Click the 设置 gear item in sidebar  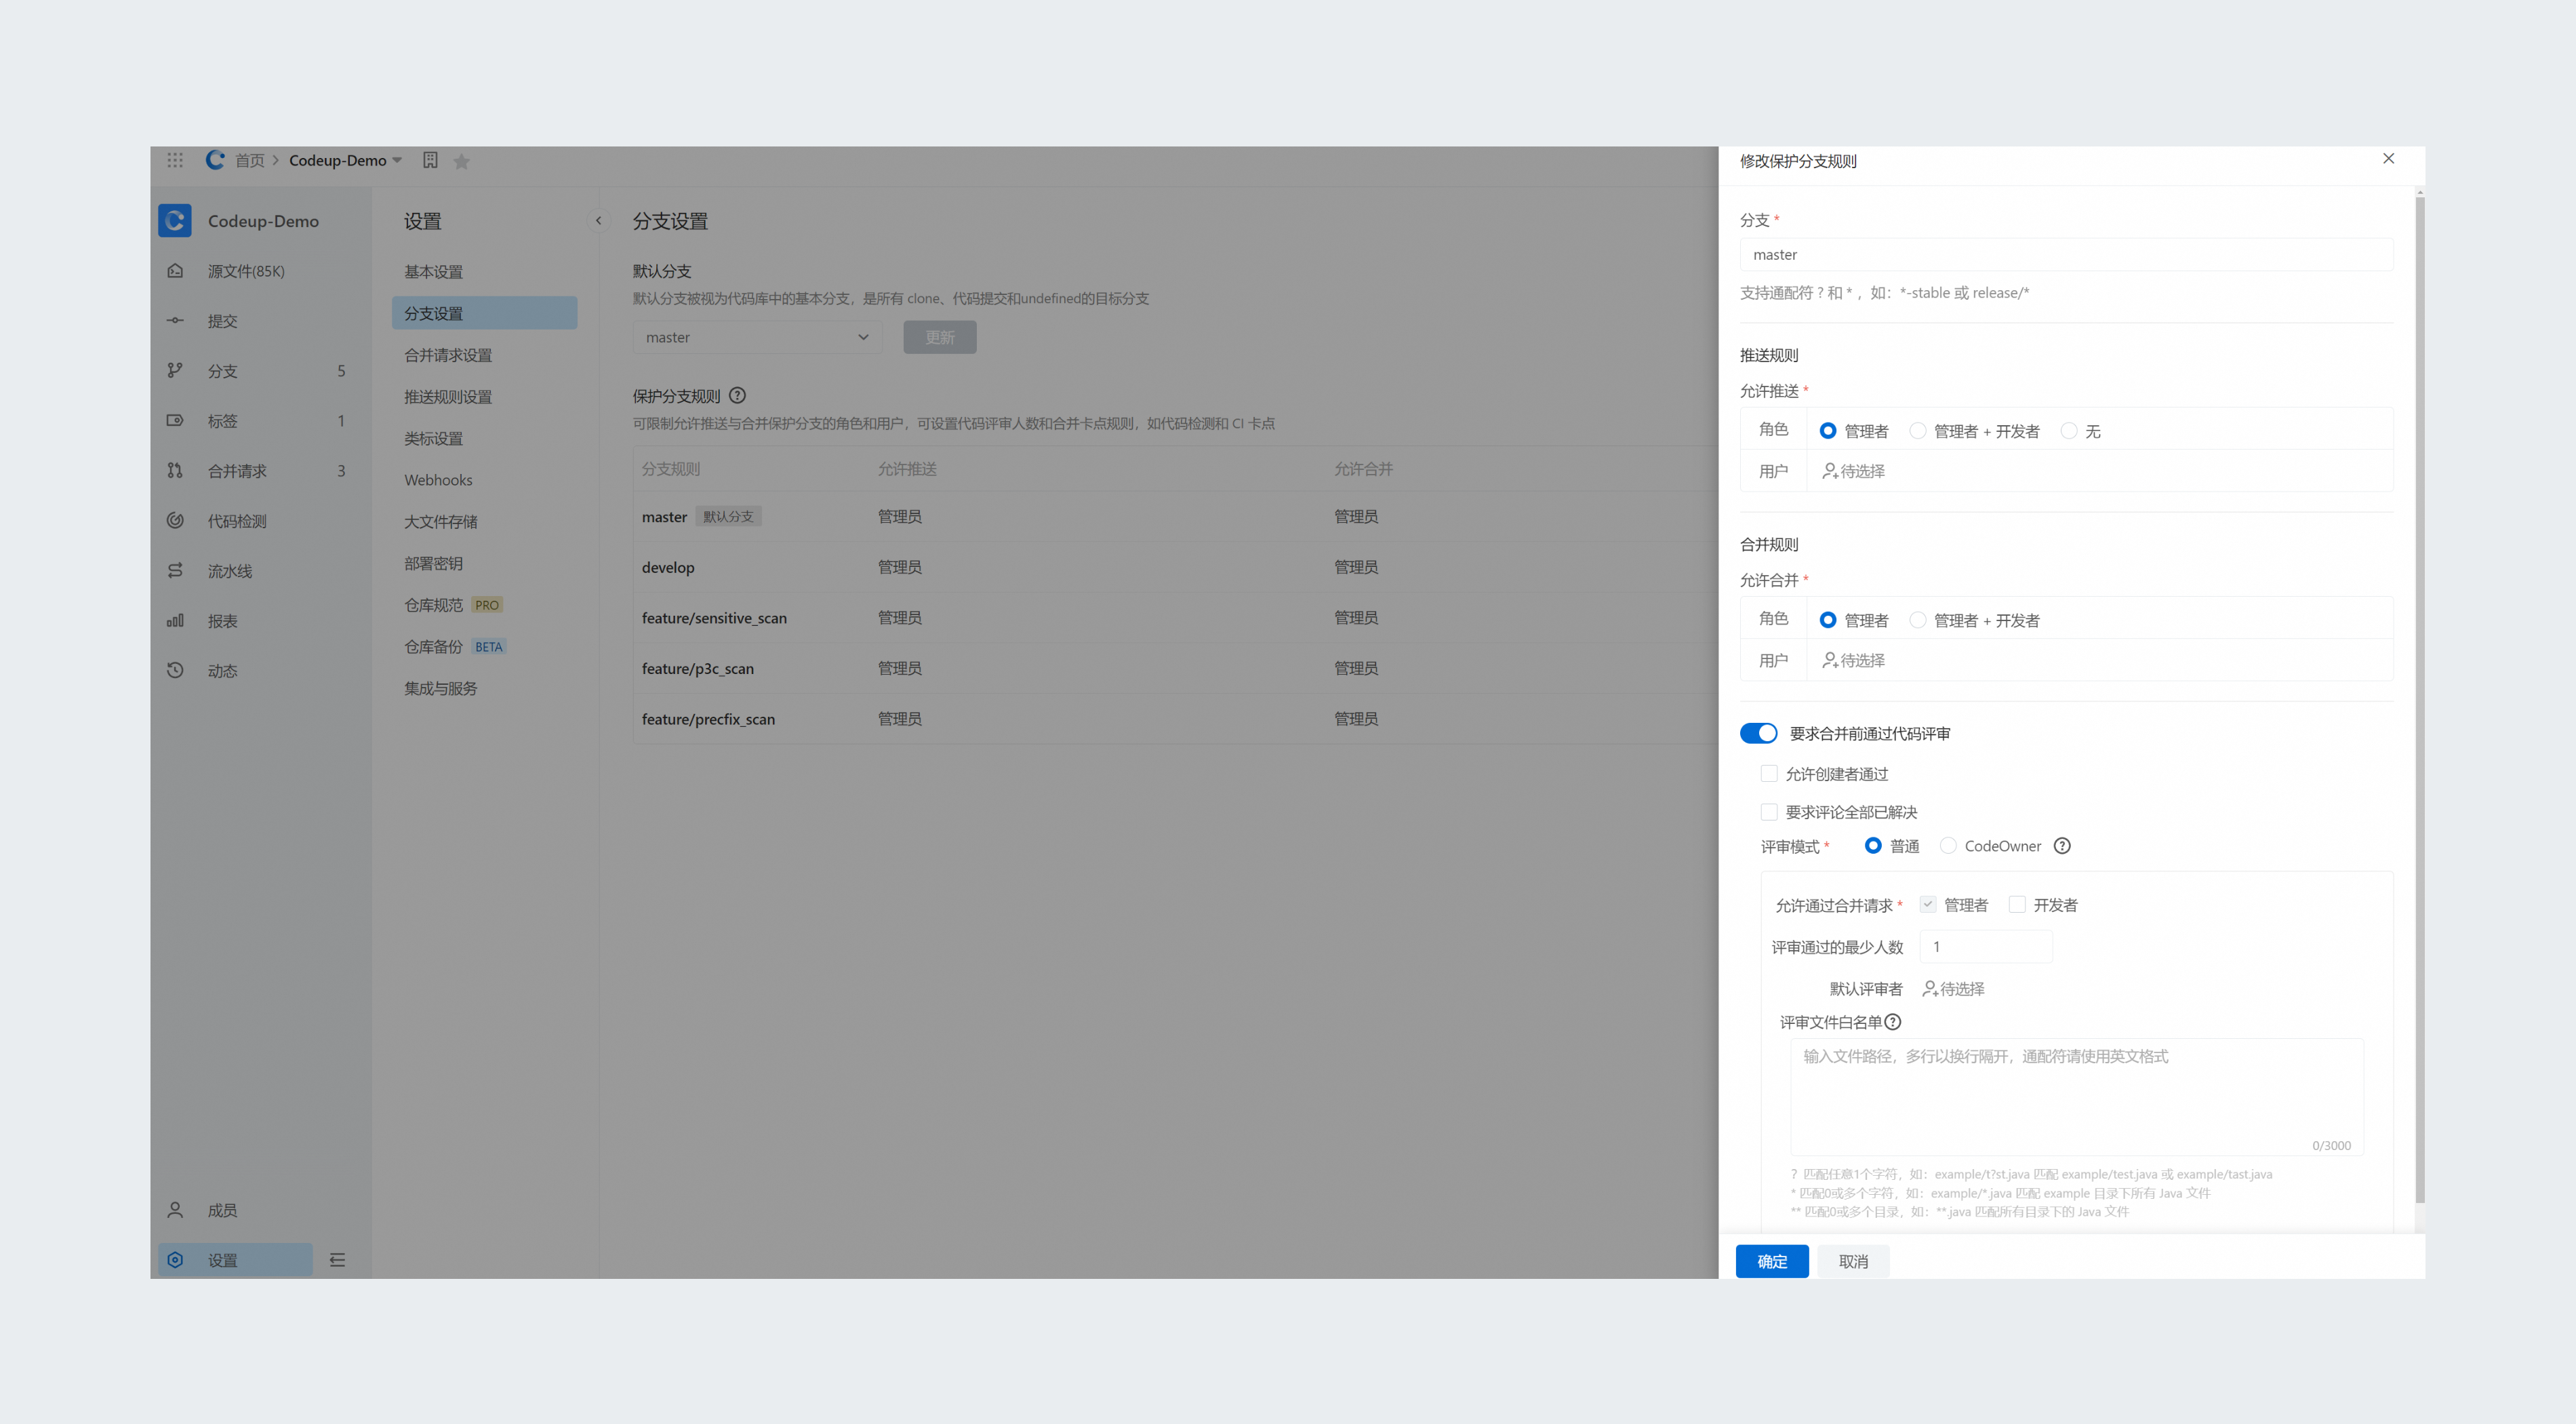(235, 1260)
